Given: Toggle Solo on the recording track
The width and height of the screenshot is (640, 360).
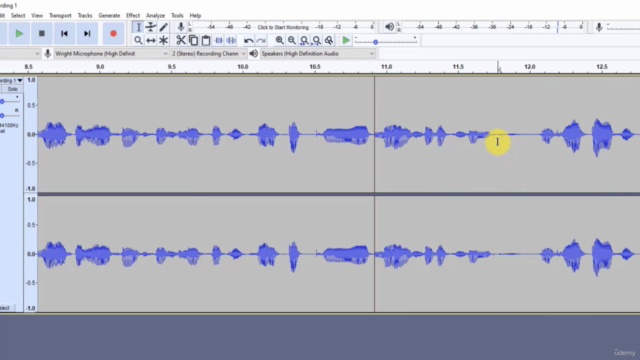Looking at the screenshot, I should point(12,89).
